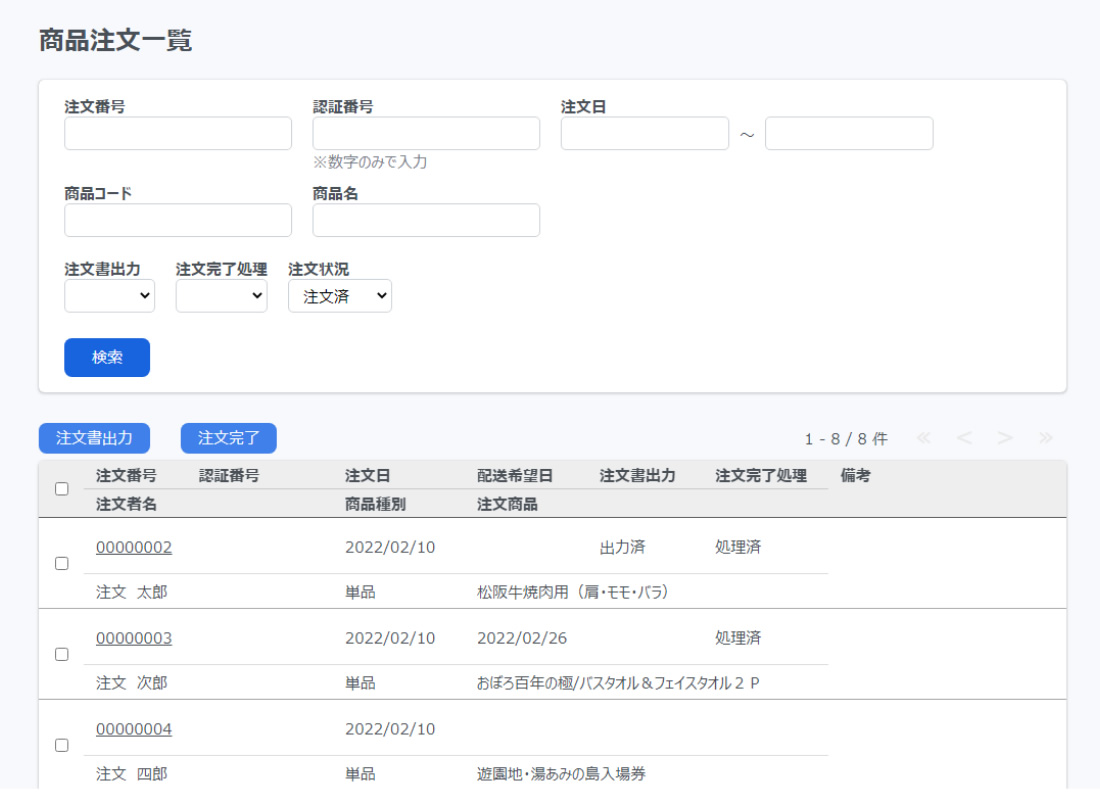
Task: Expand the 注文完了処理 dropdown
Action: [221, 296]
